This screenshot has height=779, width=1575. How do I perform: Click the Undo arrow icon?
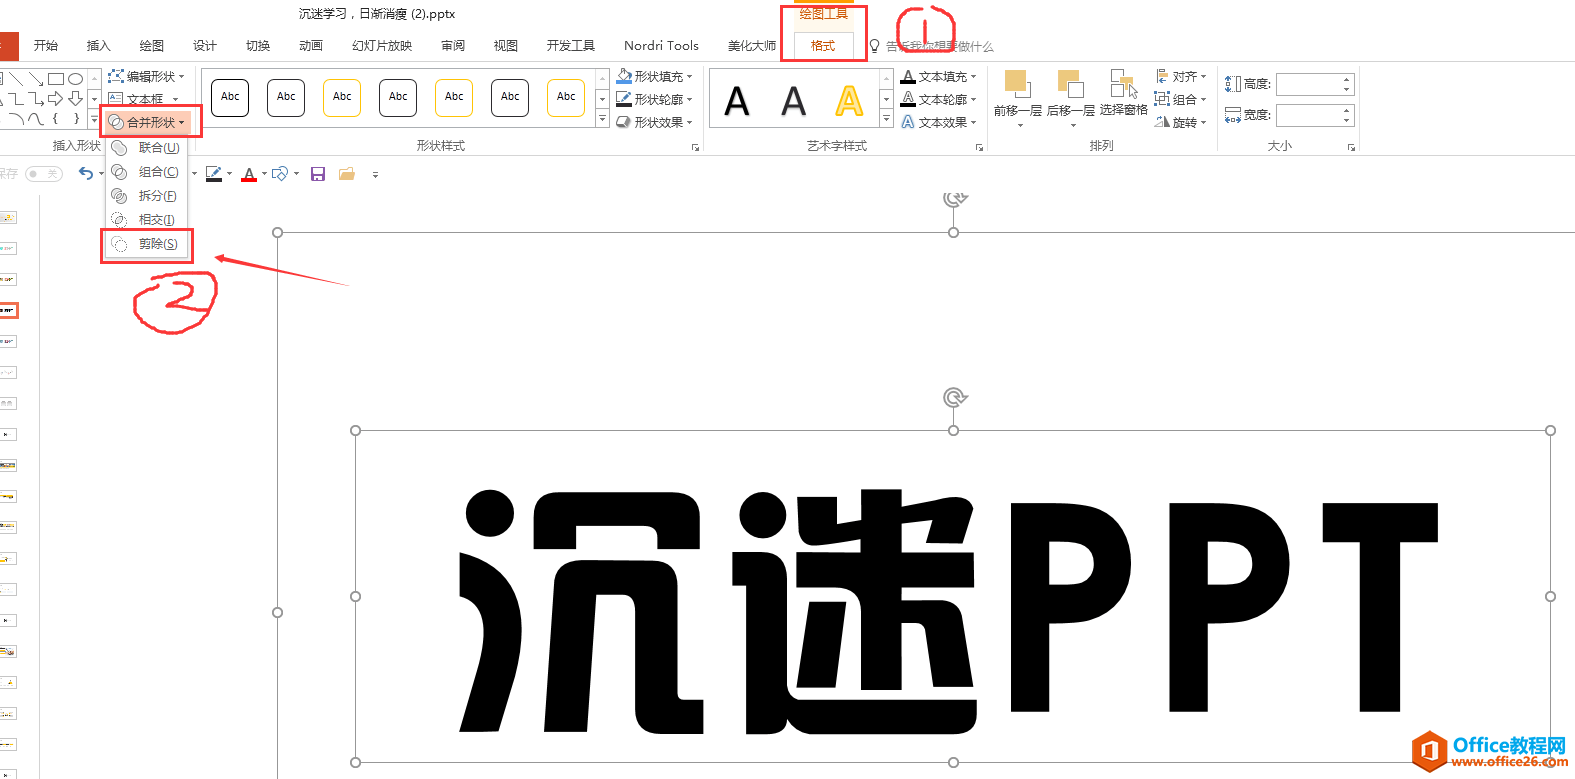coord(86,174)
